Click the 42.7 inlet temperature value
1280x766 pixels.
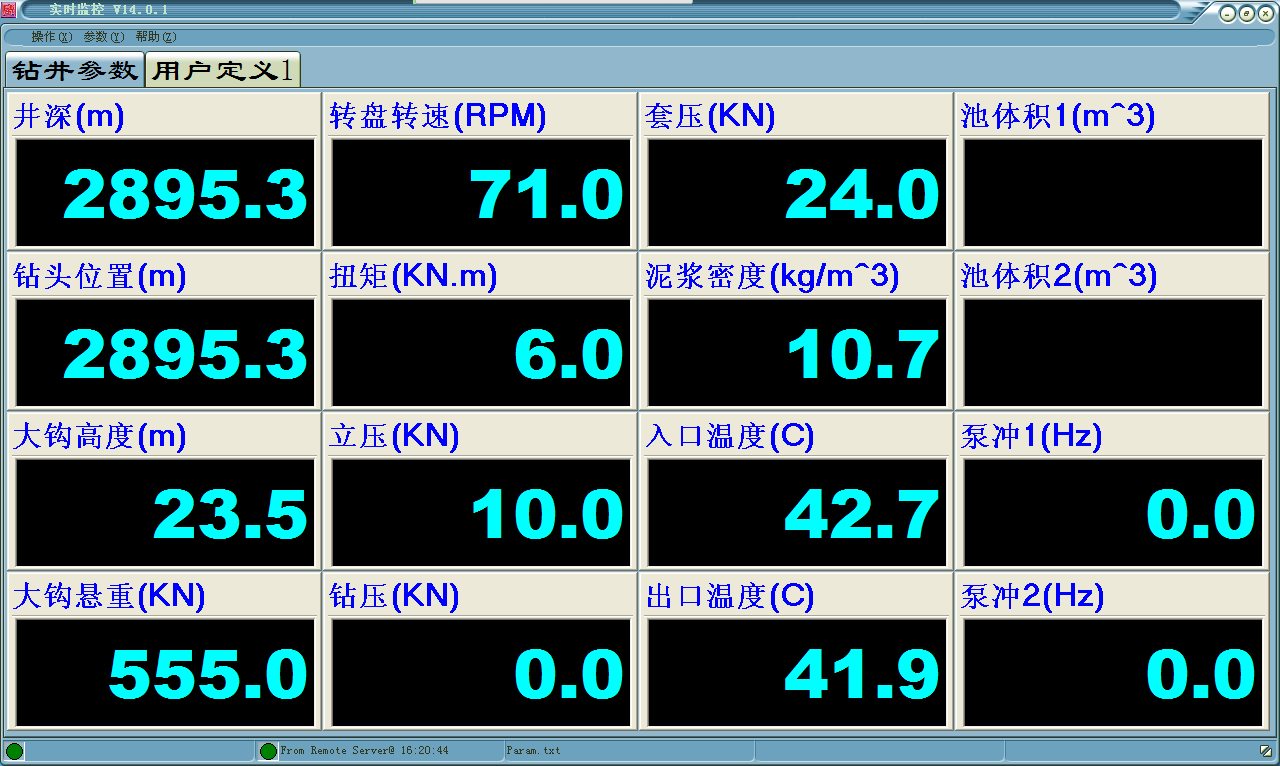click(863, 515)
